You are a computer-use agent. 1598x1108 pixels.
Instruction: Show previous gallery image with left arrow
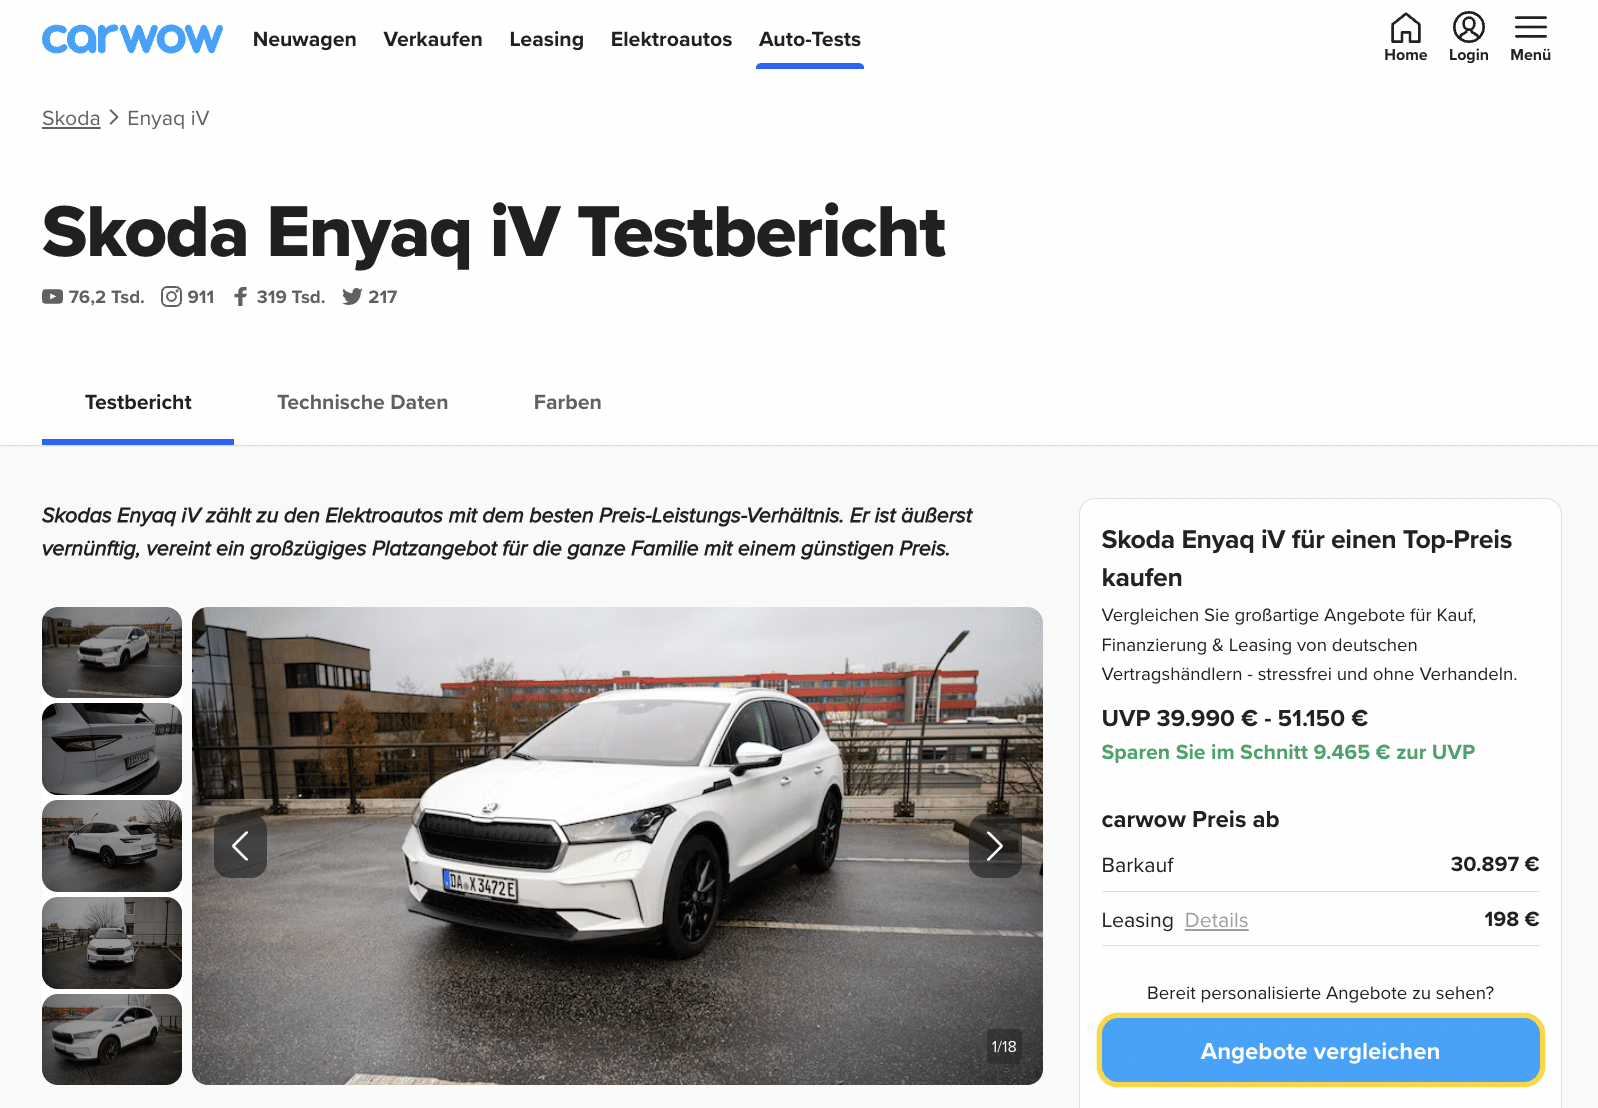(240, 846)
